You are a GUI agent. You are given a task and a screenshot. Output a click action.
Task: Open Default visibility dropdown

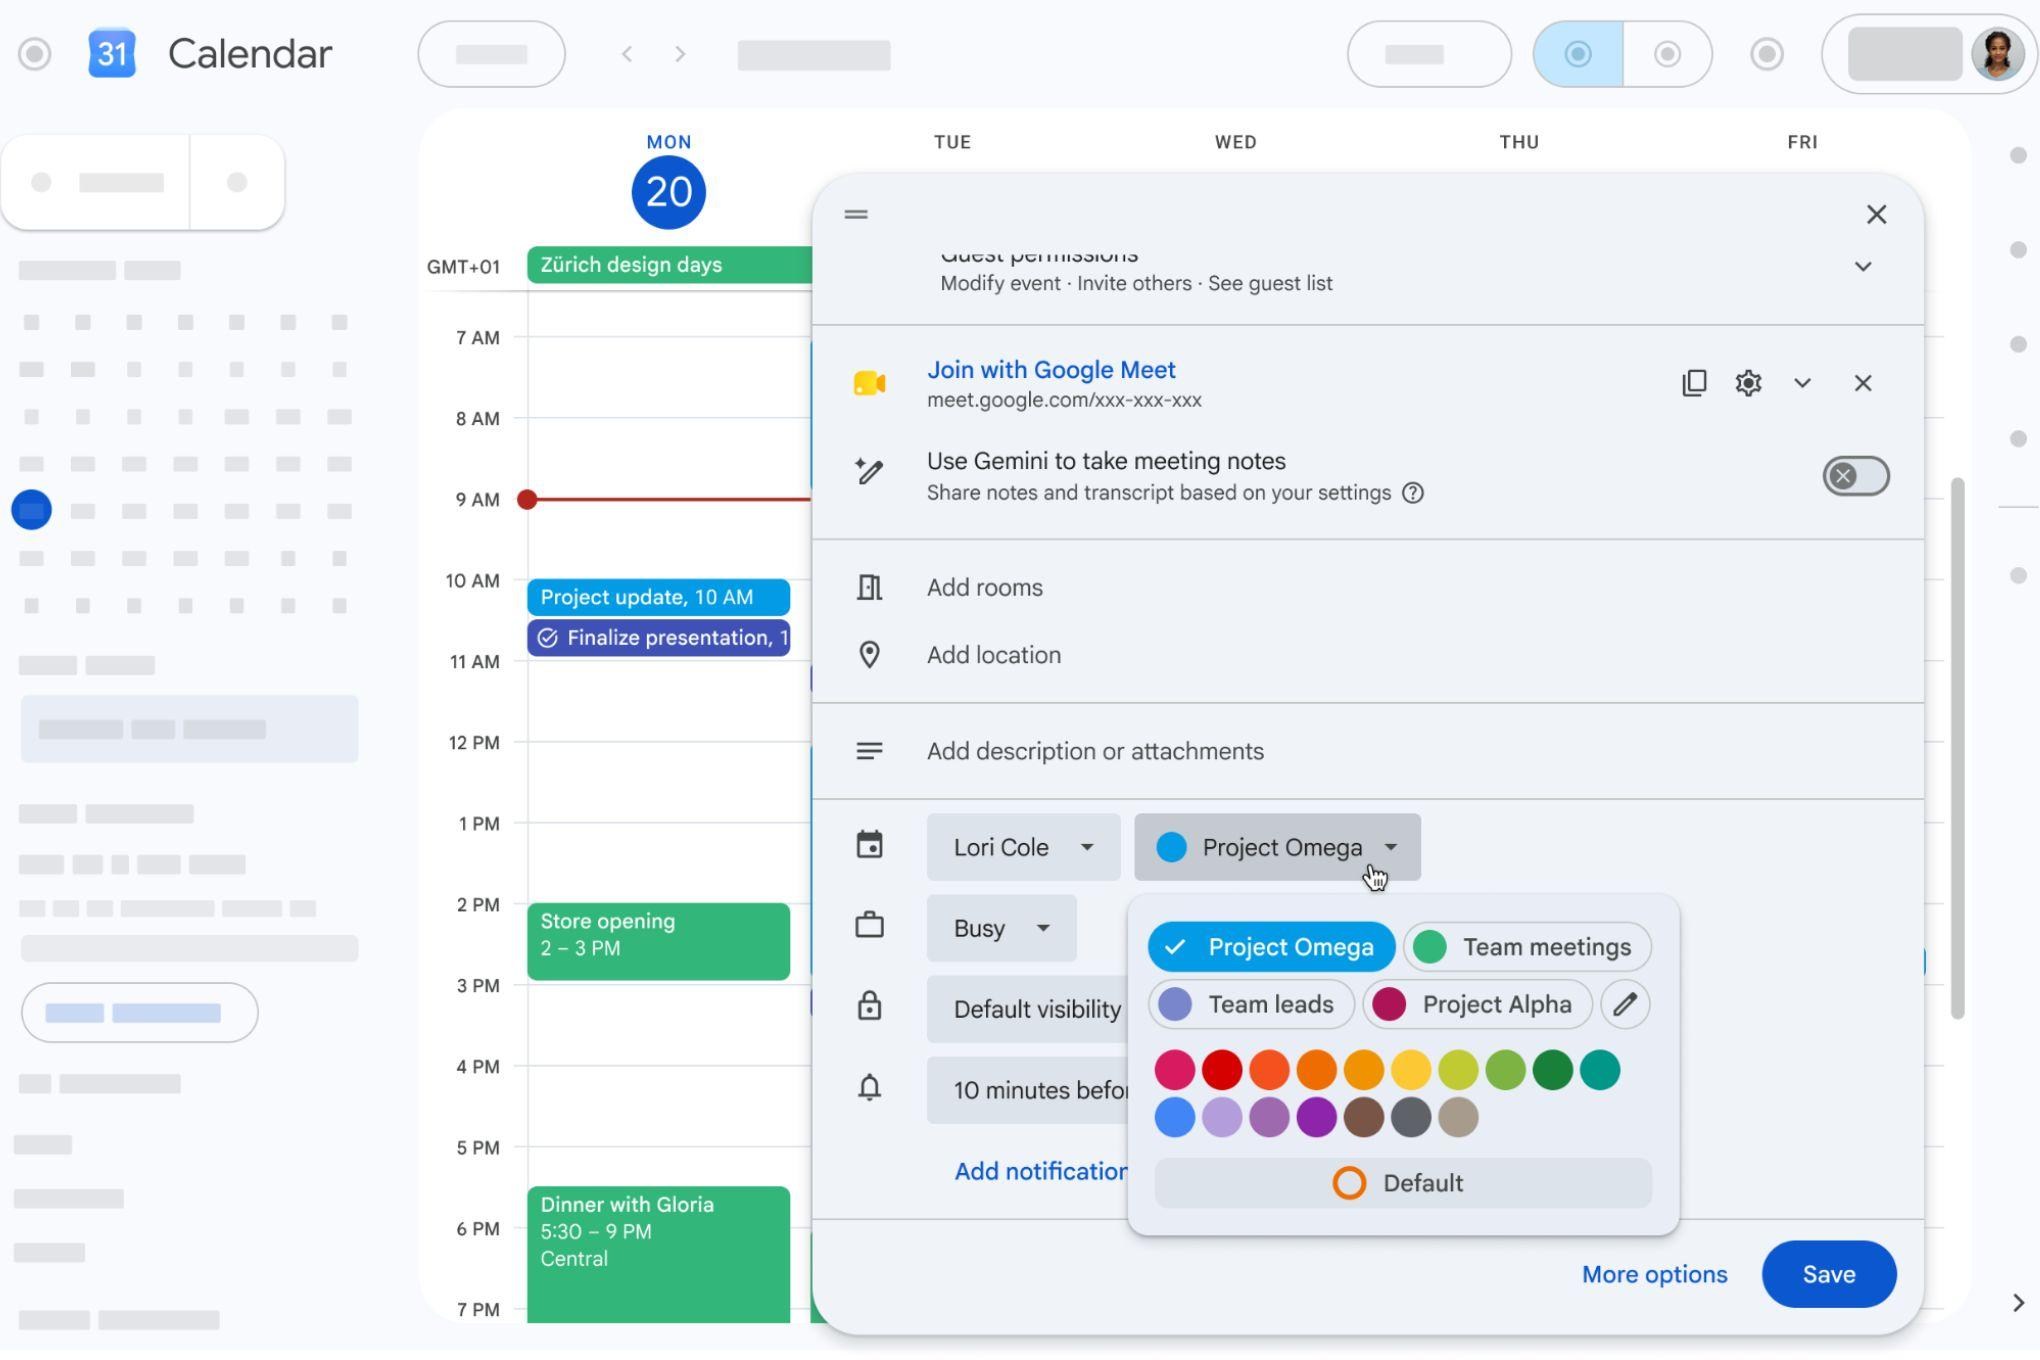point(1028,1009)
